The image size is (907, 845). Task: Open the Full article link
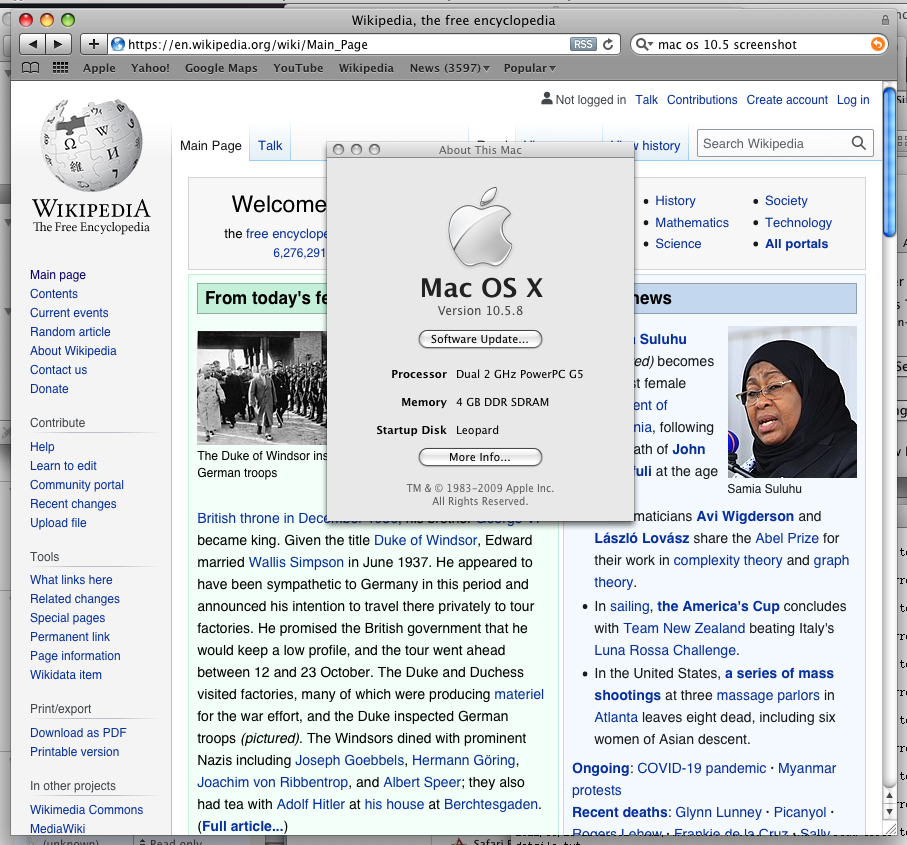[242, 826]
